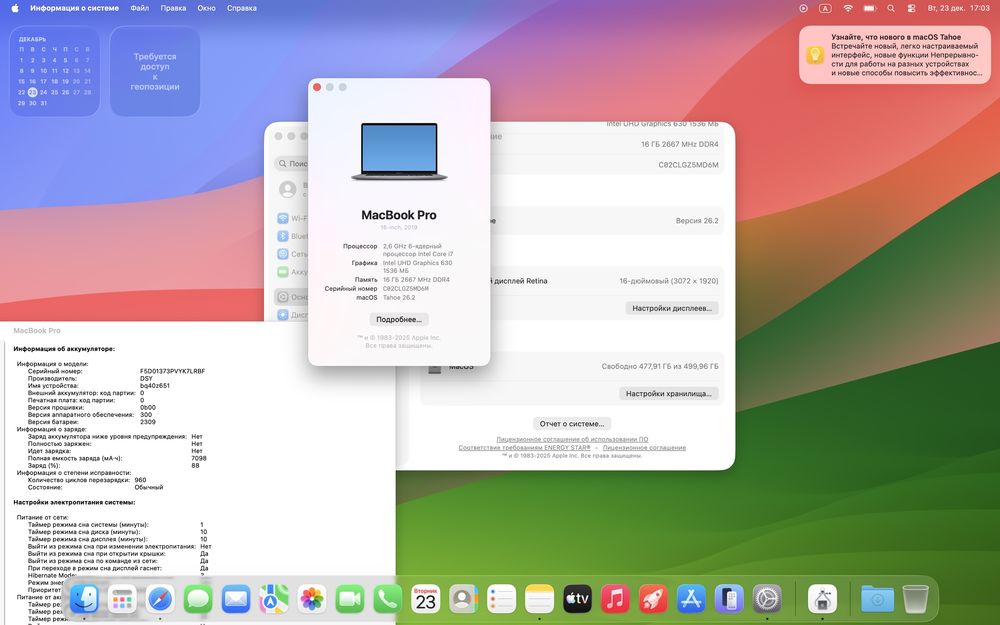The height and width of the screenshot is (625, 1000).
Task: Open the Apple menu
Action: [x=15, y=8]
